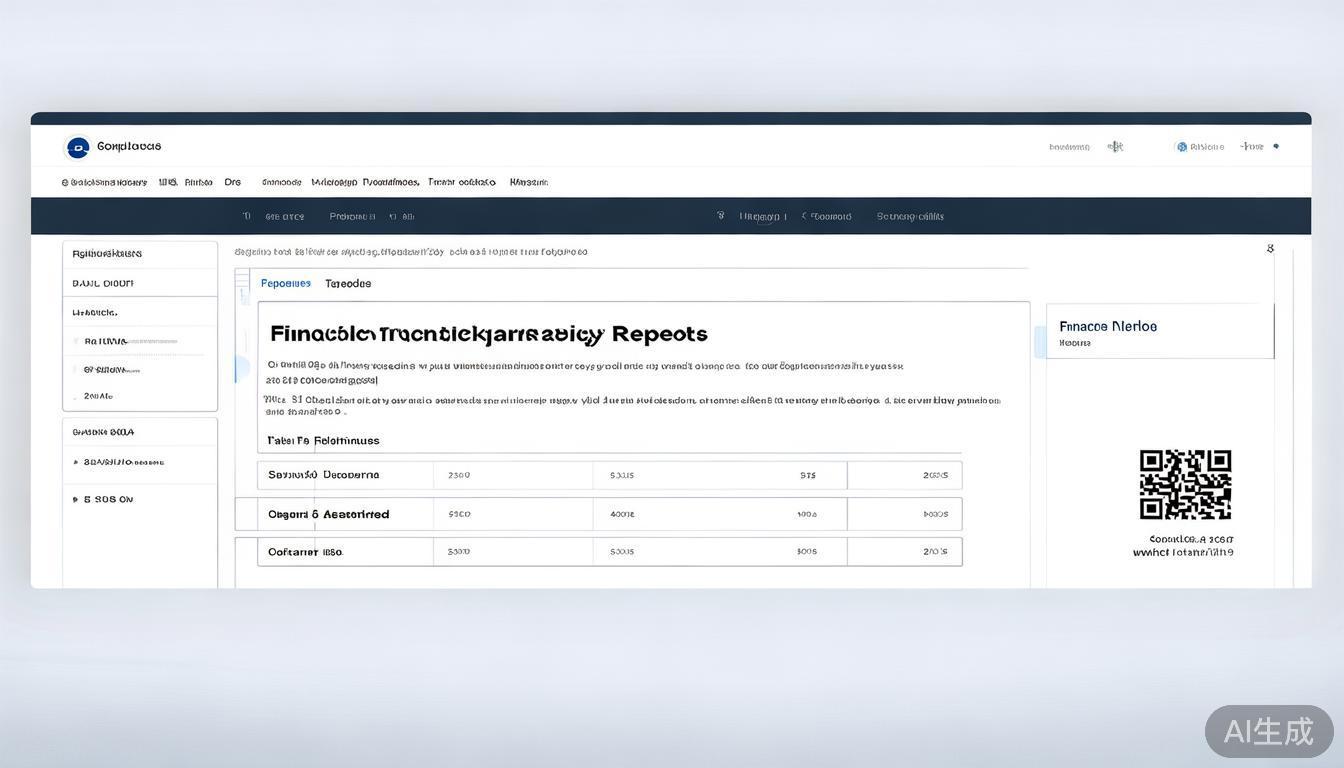
Task: Click the small dot icon at the header's far right
Action: (1276, 147)
